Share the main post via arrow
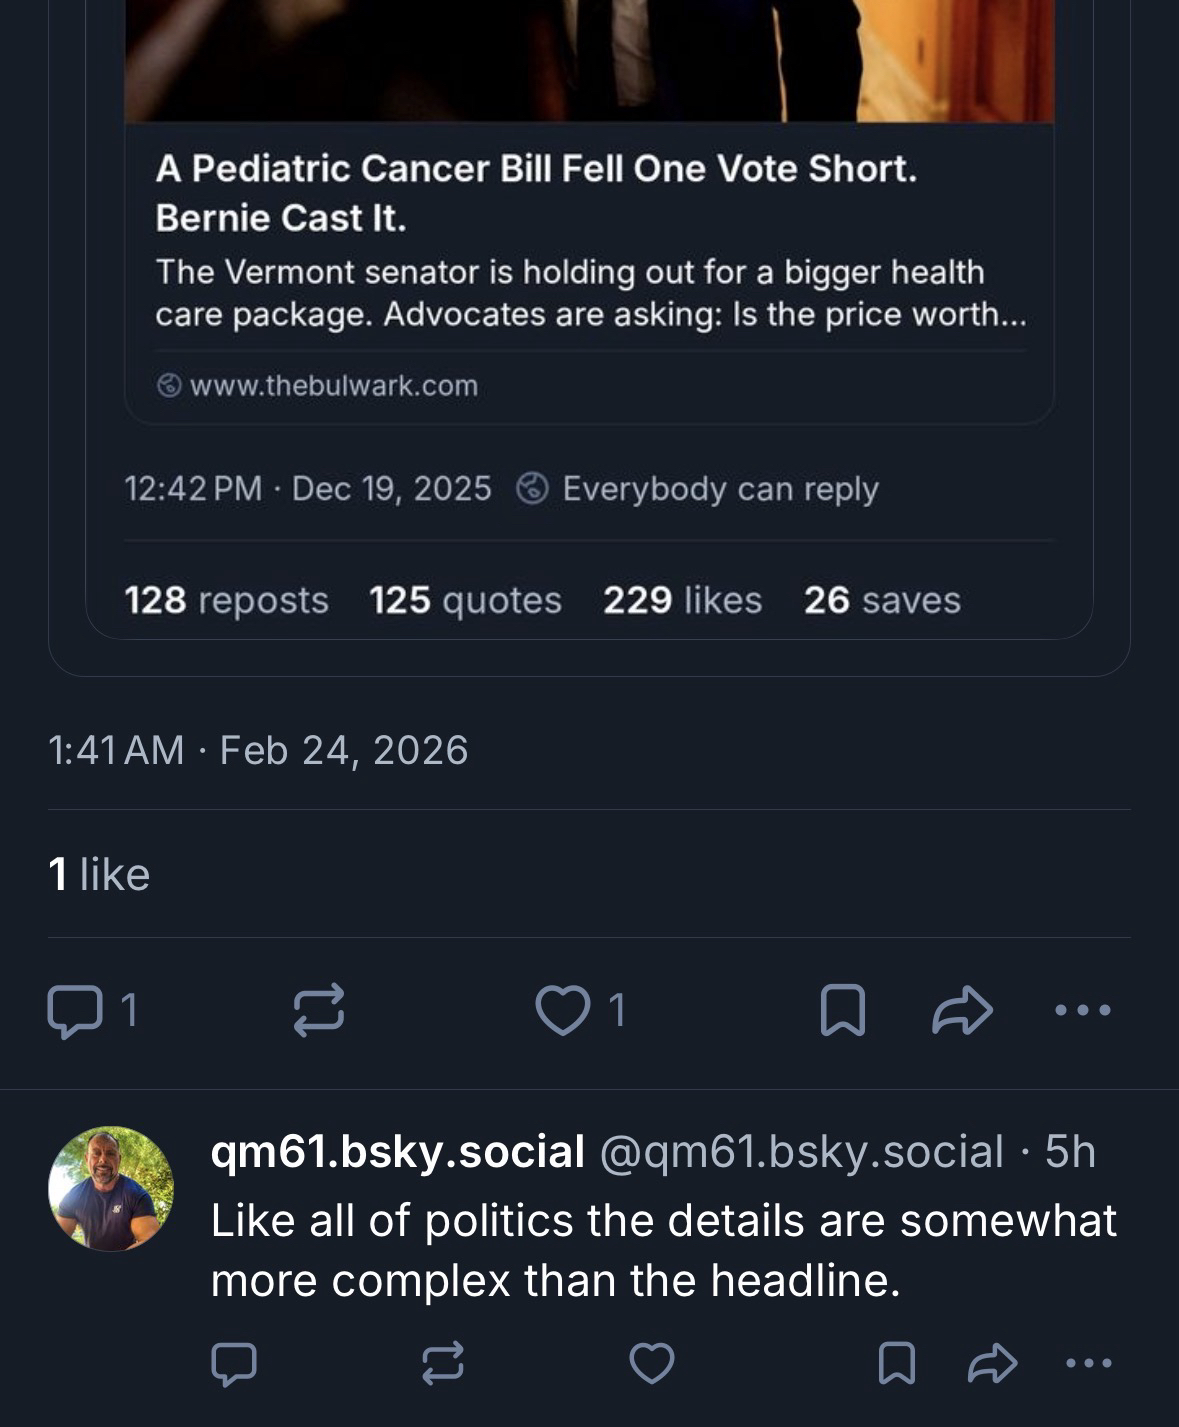The height and width of the screenshot is (1427, 1179). (961, 1010)
